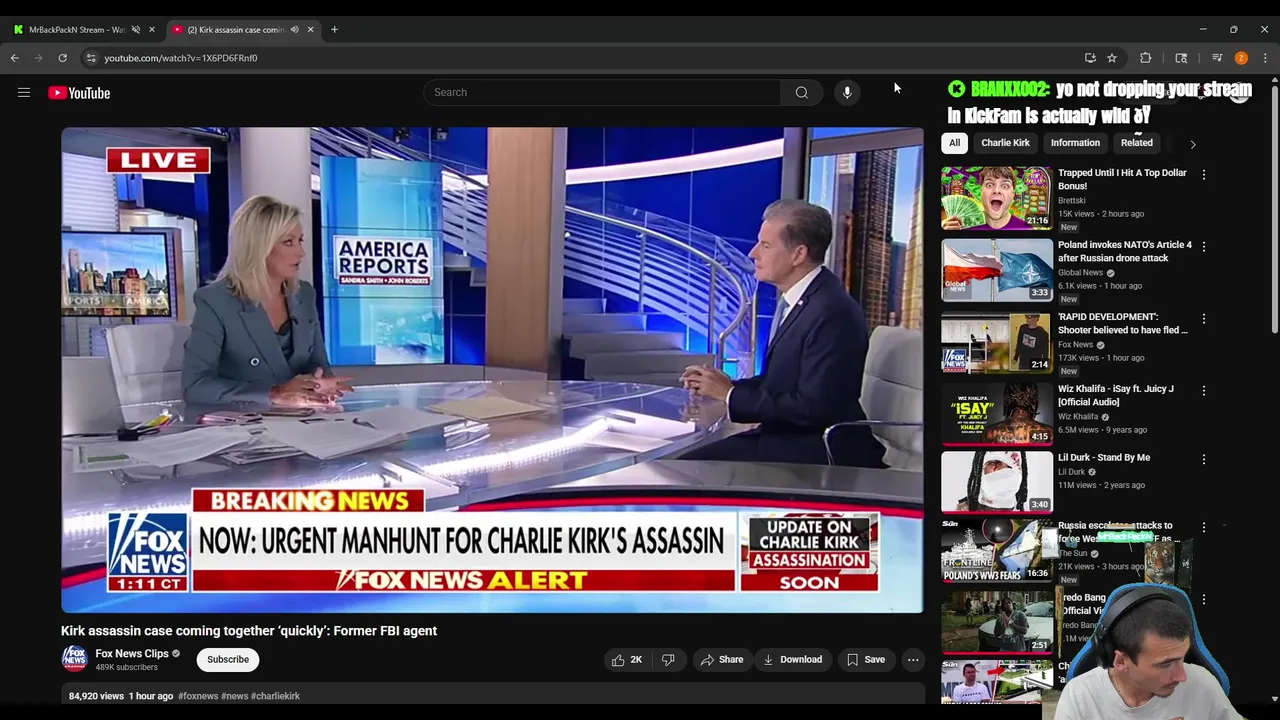Click the Chrome profile avatar
The width and height of the screenshot is (1280, 720).
(x=1241, y=58)
